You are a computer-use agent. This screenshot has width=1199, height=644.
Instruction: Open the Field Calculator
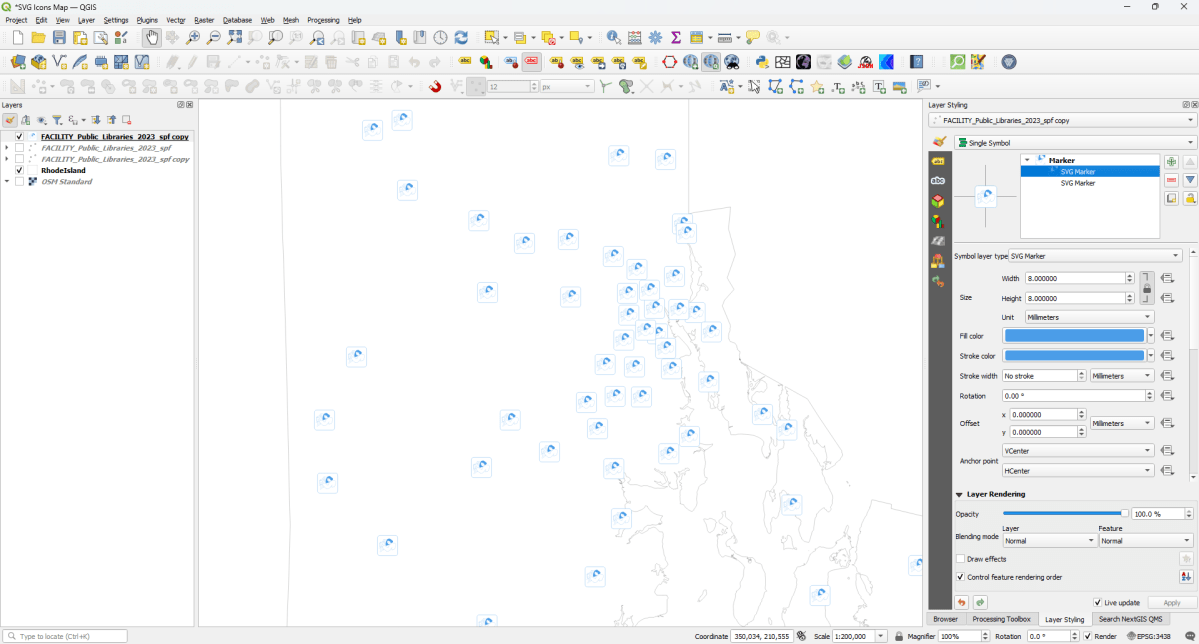[x=634, y=37]
